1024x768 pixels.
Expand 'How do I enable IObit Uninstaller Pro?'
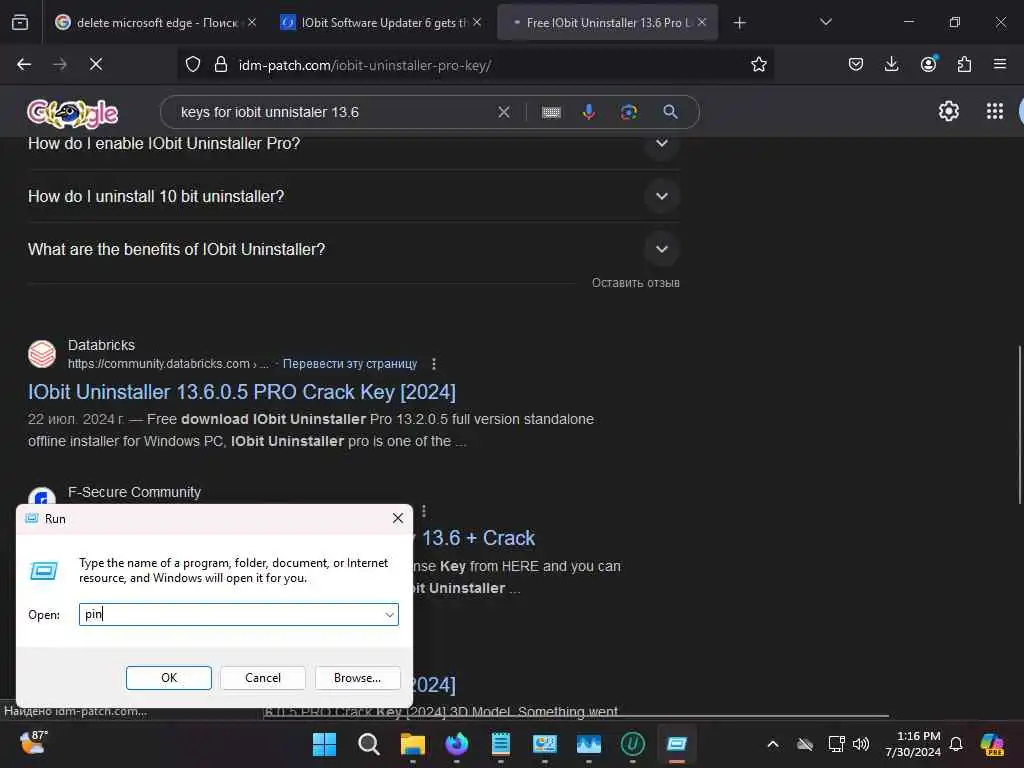[x=353, y=143]
